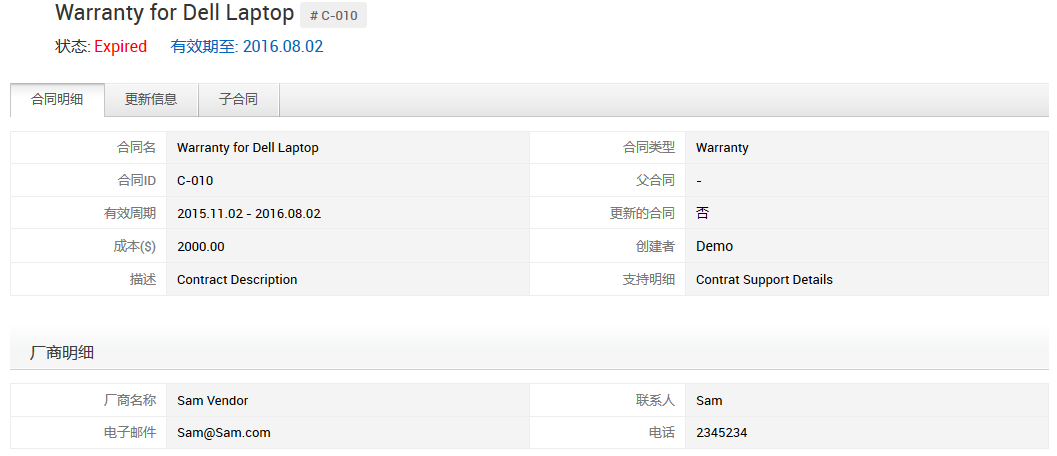The height and width of the screenshot is (456, 1057).
Task: Click the 创建者 value Demo
Action: 714,247
